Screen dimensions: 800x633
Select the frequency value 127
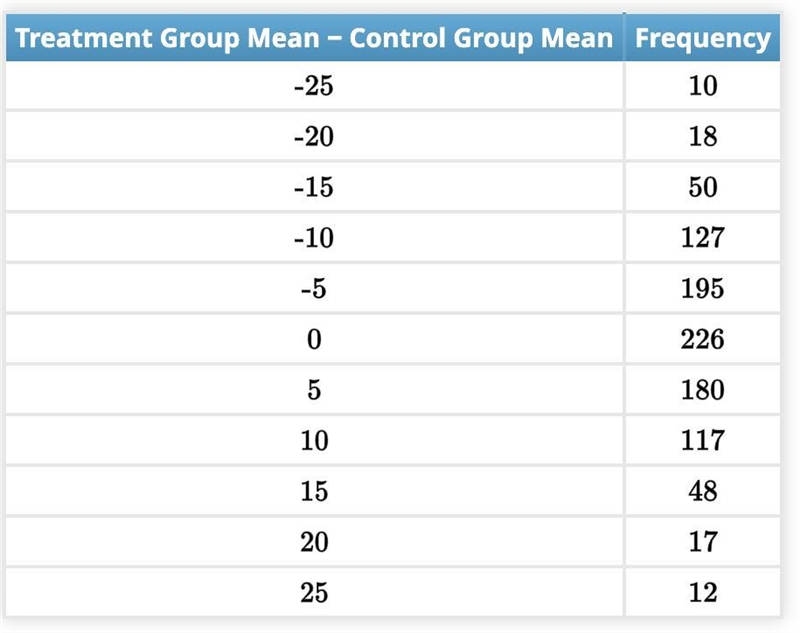click(703, 238)
